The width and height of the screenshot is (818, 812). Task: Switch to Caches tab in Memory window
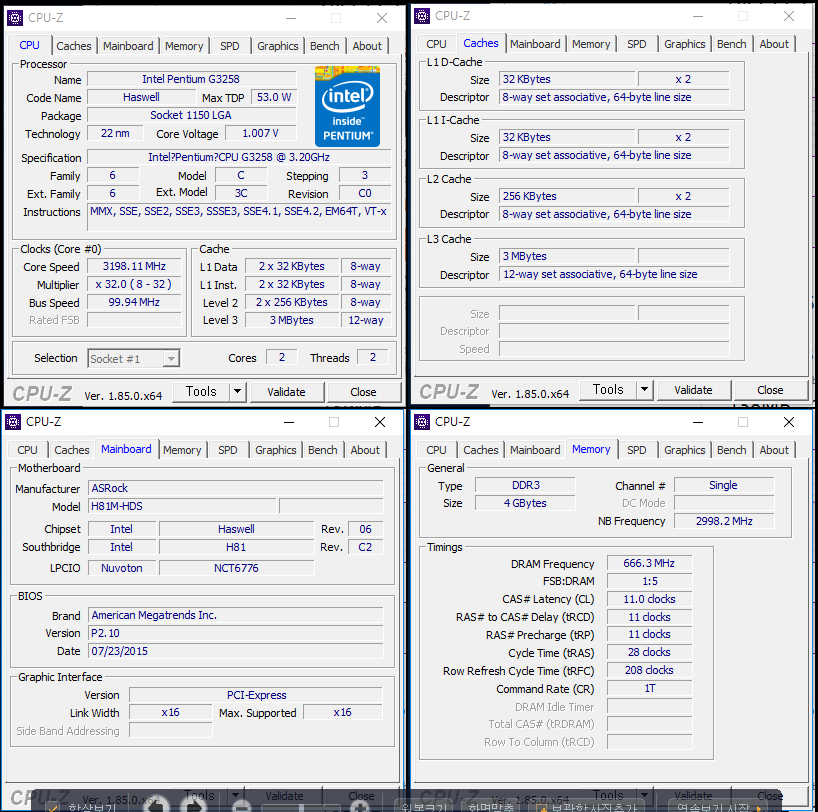pyautogui.click(x=481, y=450)
